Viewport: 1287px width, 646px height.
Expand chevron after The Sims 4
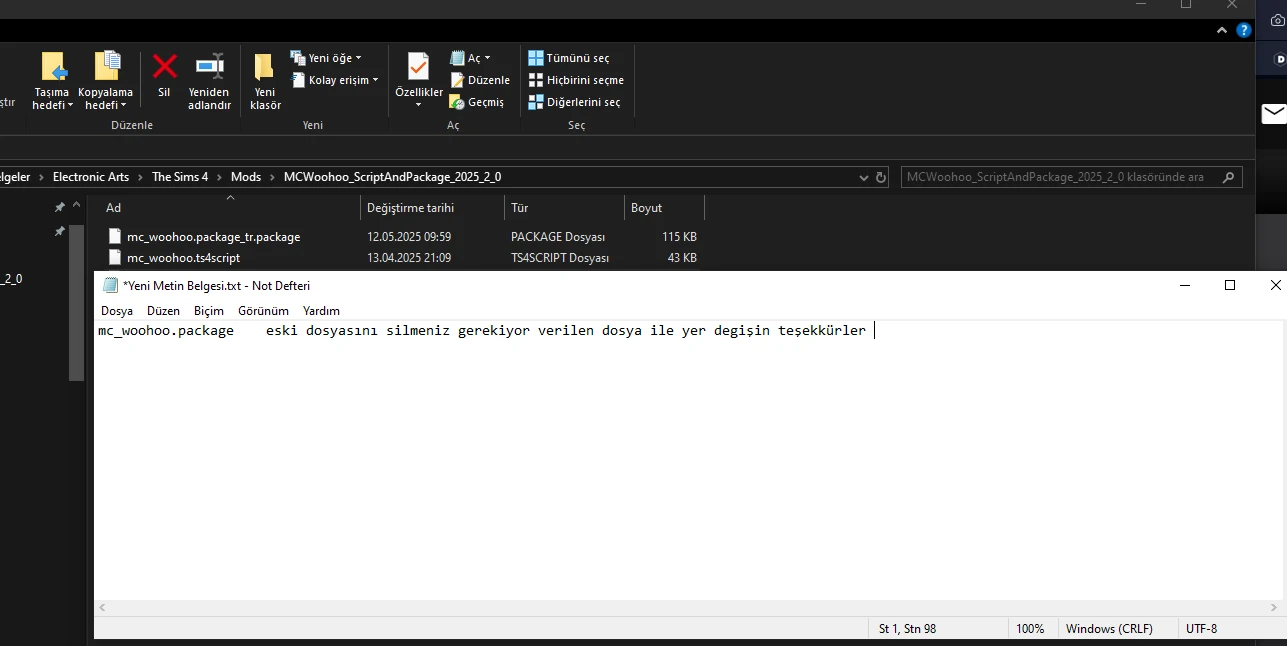220,177
